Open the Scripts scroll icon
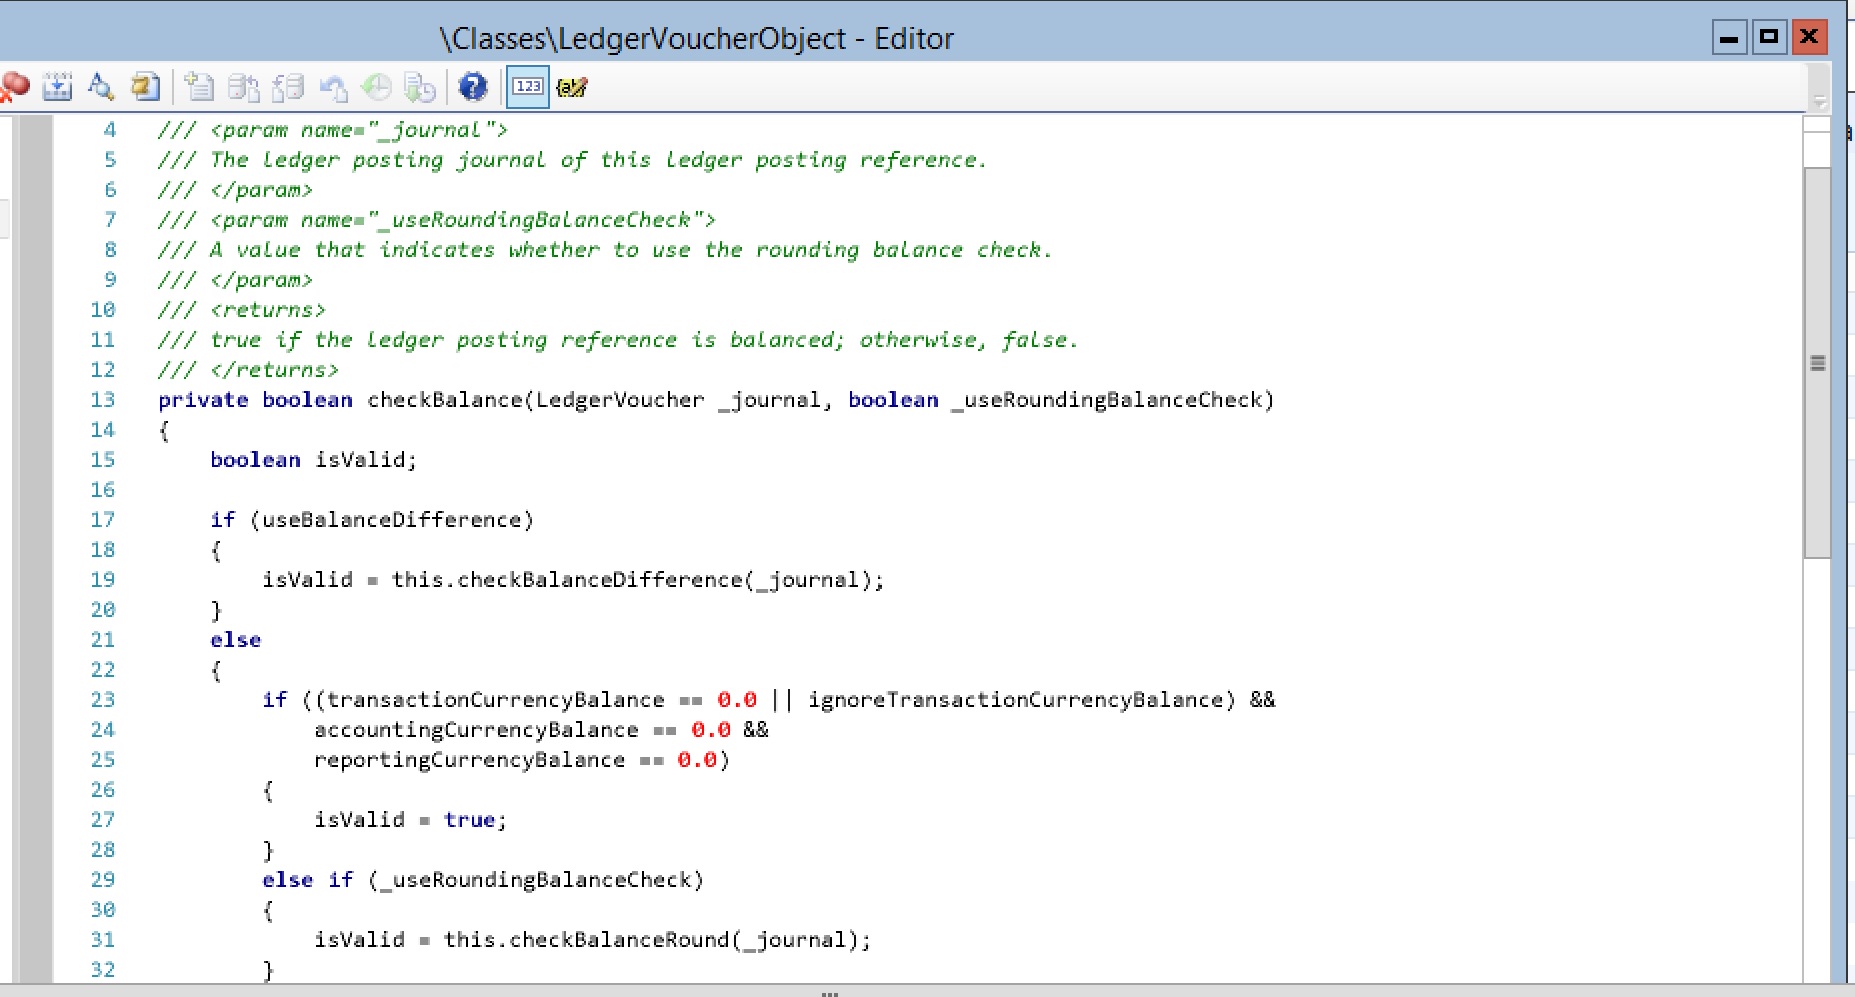 click(145, 87)
